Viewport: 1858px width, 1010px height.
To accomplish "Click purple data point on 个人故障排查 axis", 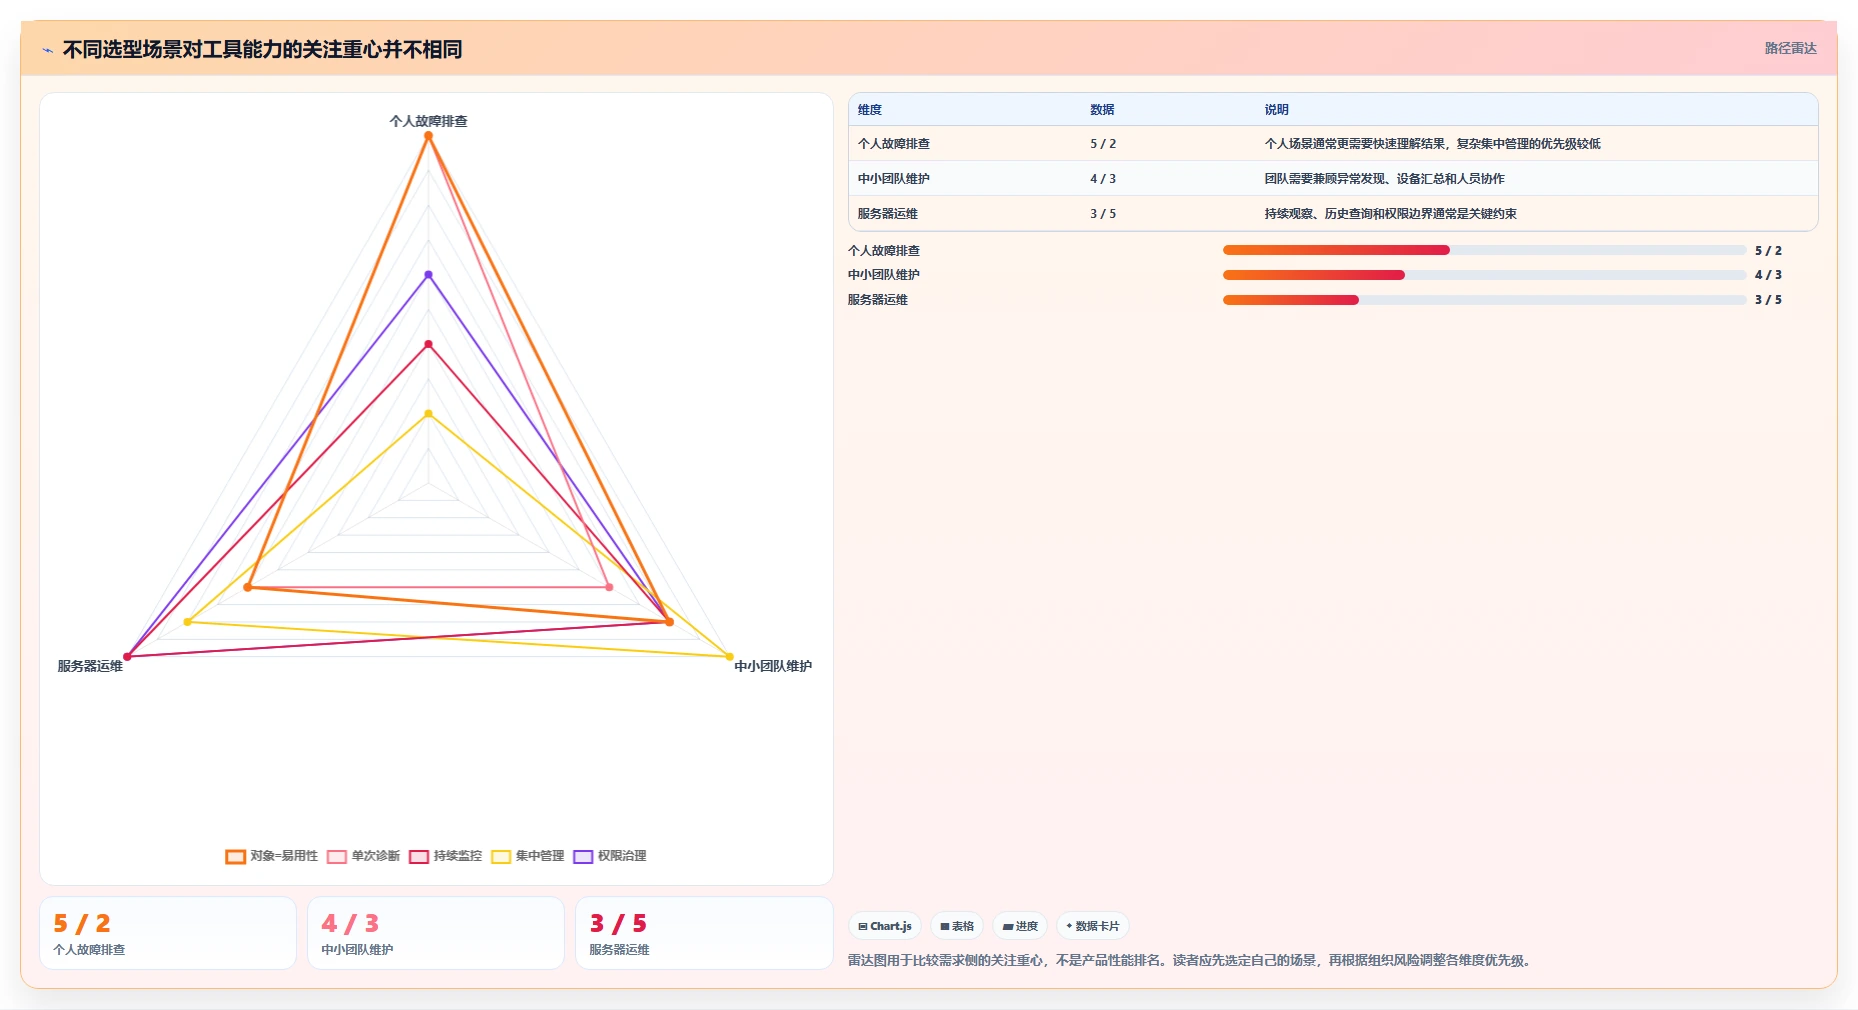I will (428, 274).
